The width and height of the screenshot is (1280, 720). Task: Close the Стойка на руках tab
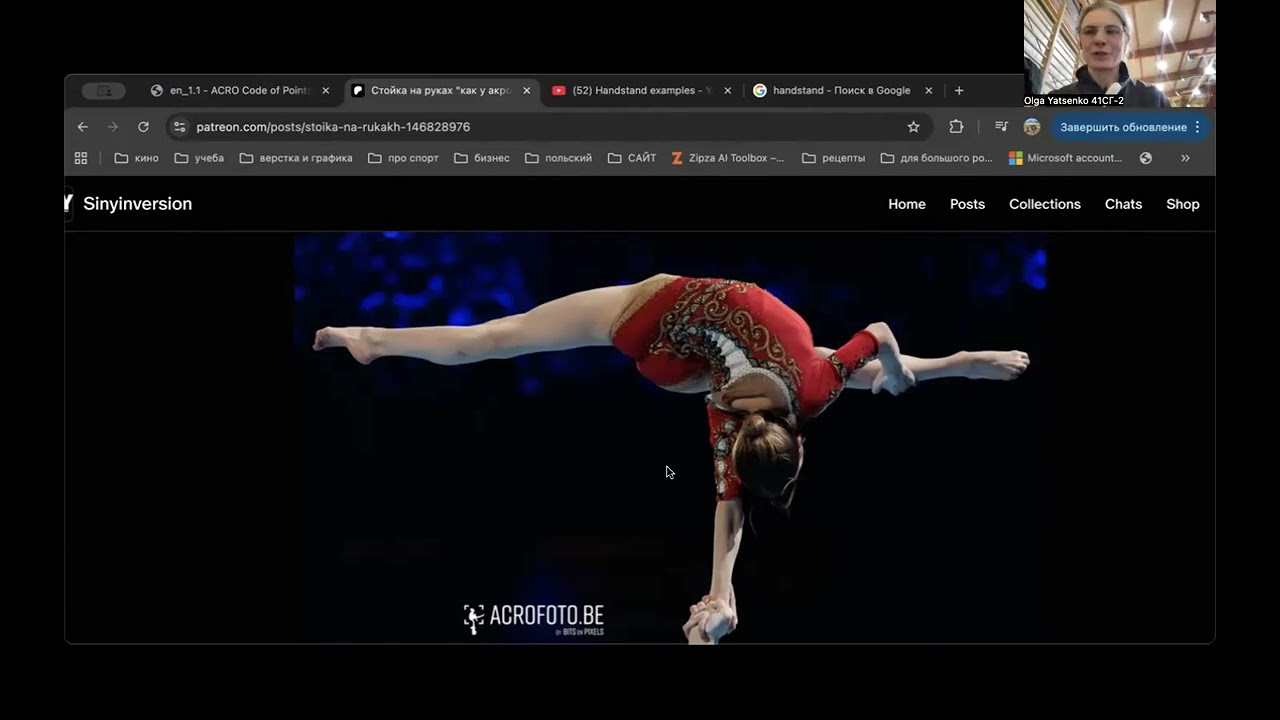527,90
